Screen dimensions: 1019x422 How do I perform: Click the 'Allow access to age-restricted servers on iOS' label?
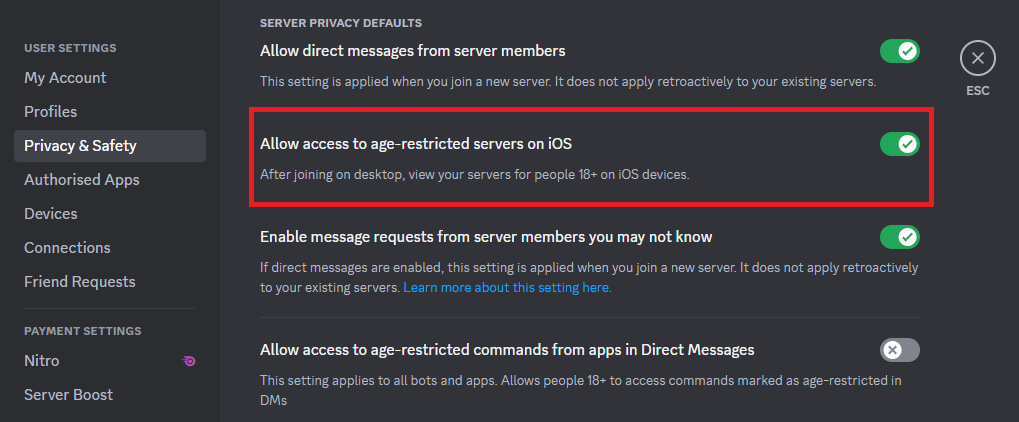[x=416, y=144]
